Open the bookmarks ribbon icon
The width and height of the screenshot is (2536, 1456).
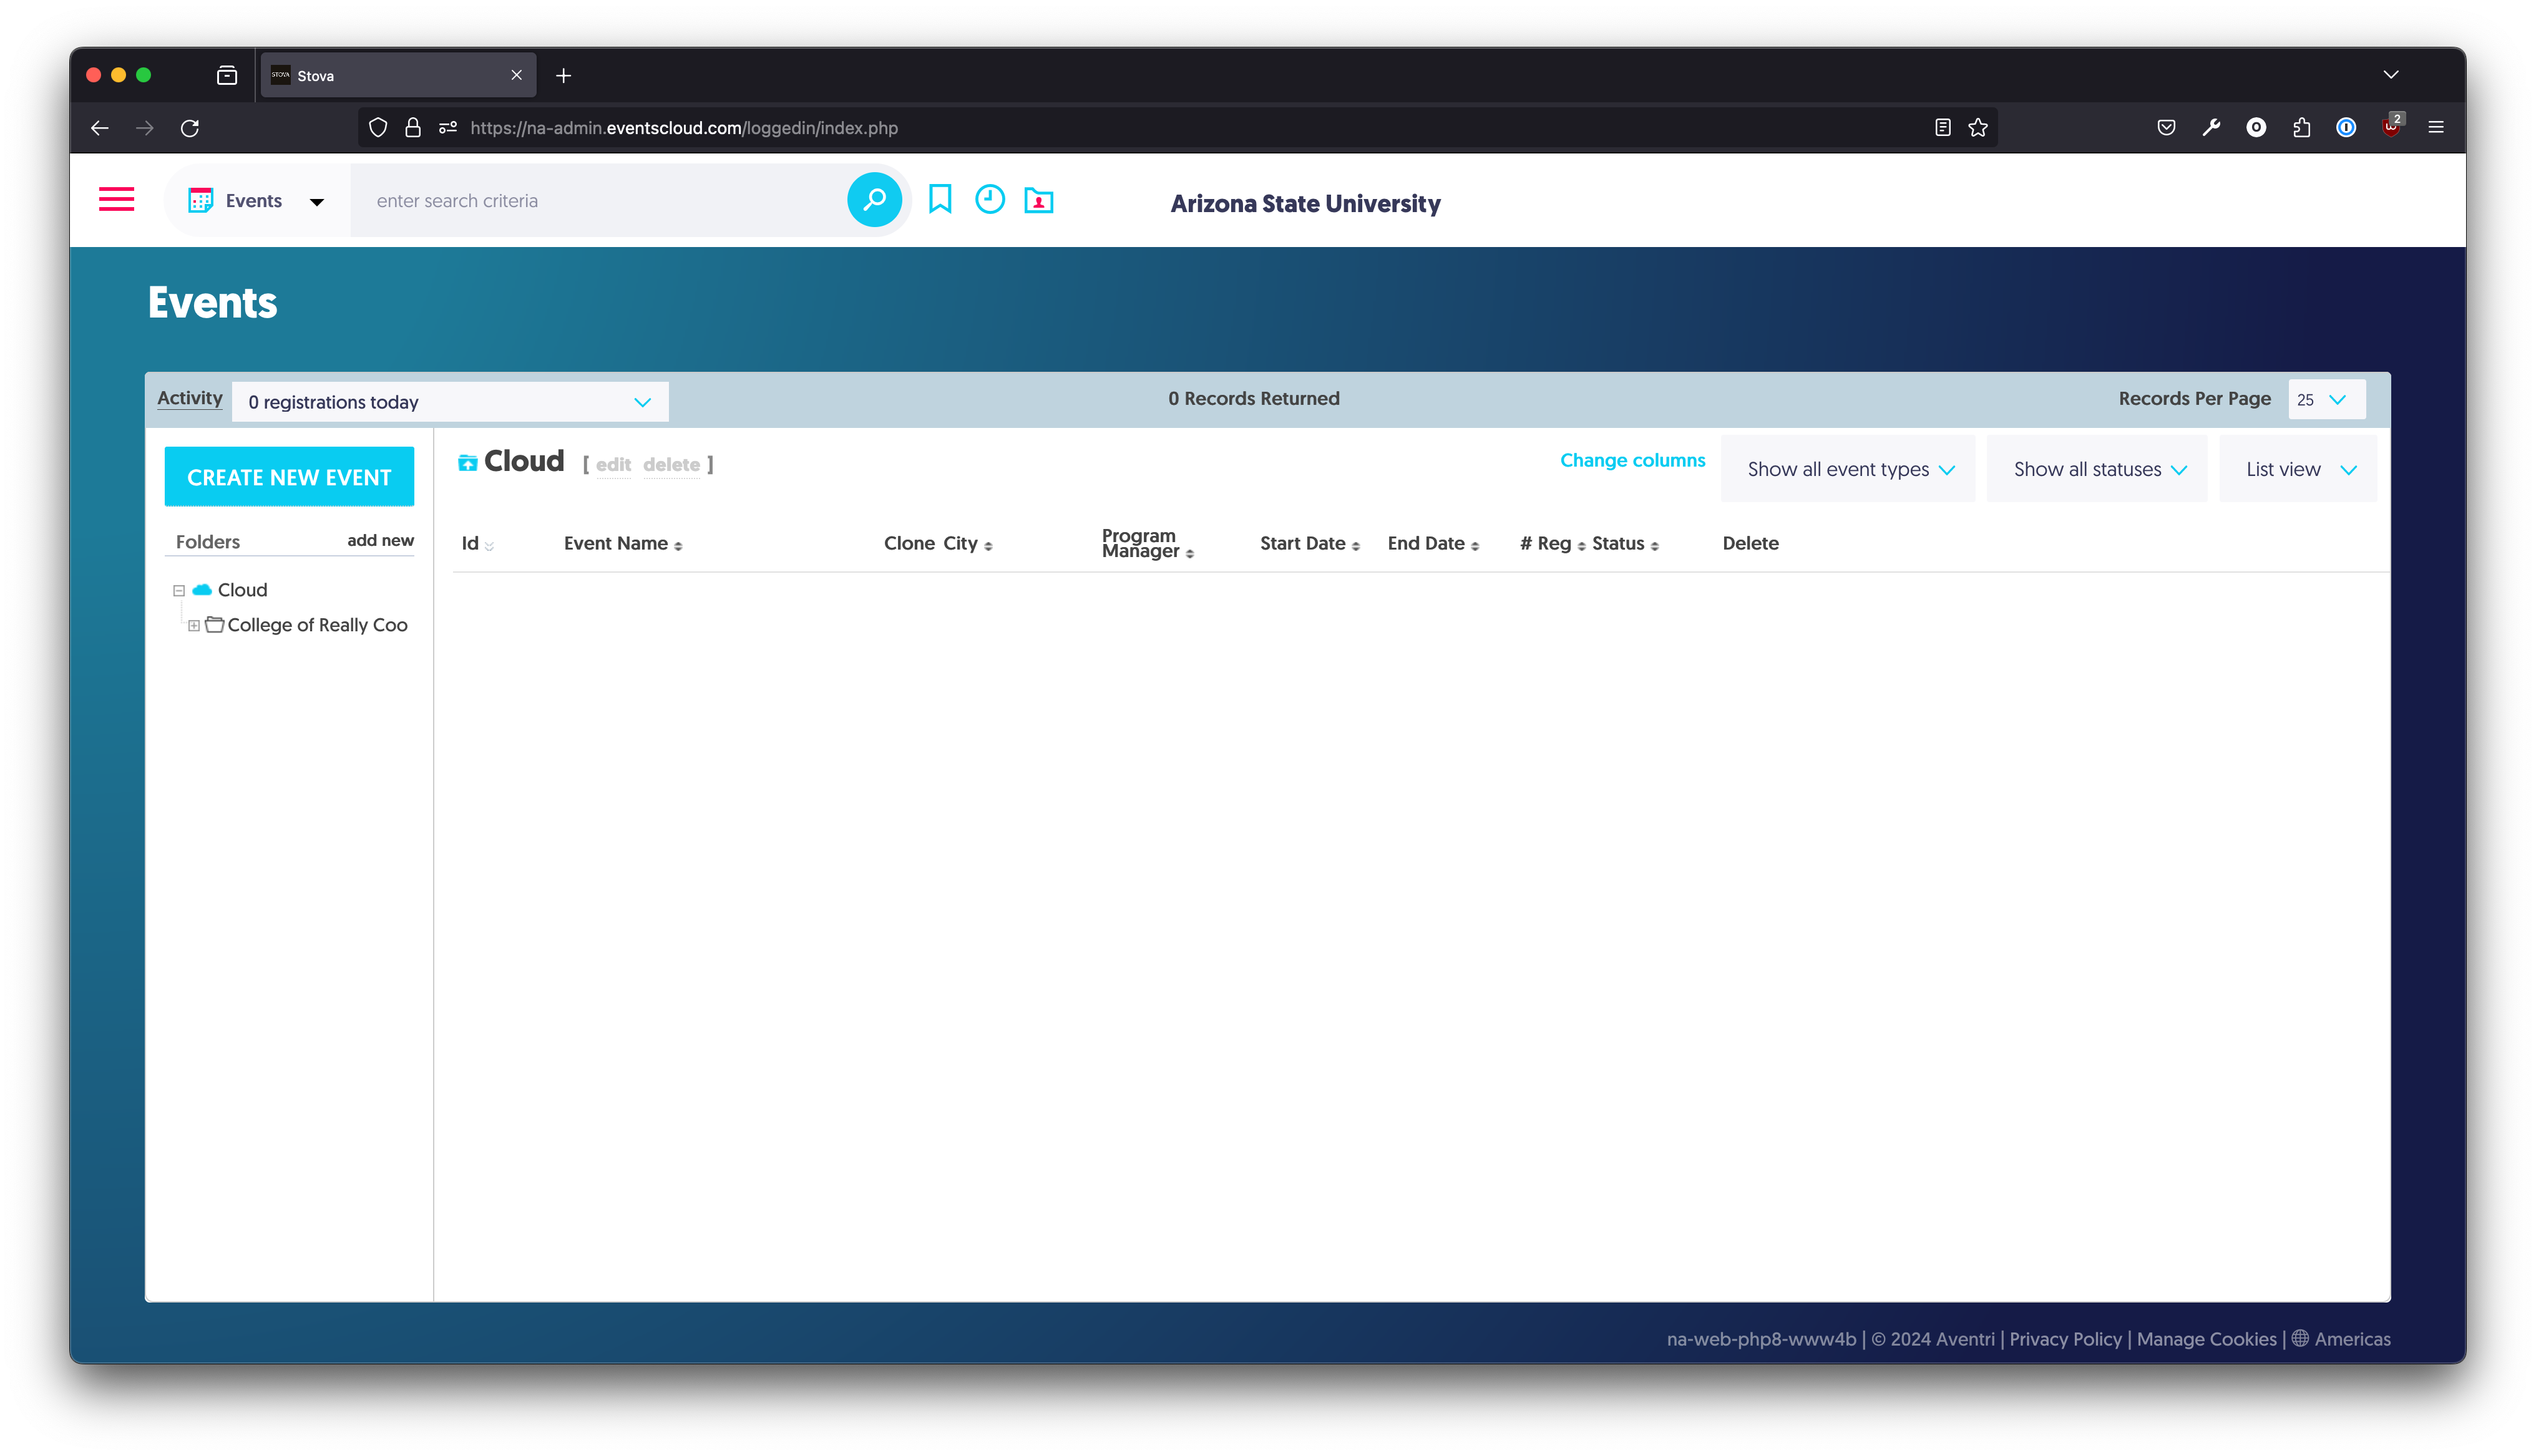coord(939,199)
